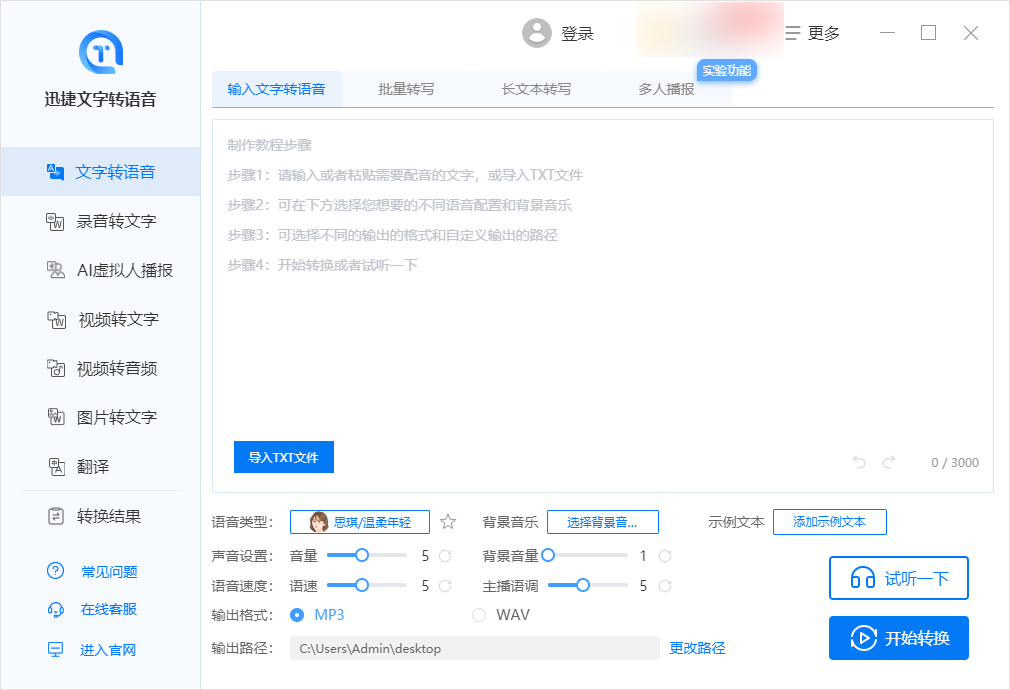Reset 语速 with its refresh icon
The image size is (1010, 690).
click(x=445, y=586)
